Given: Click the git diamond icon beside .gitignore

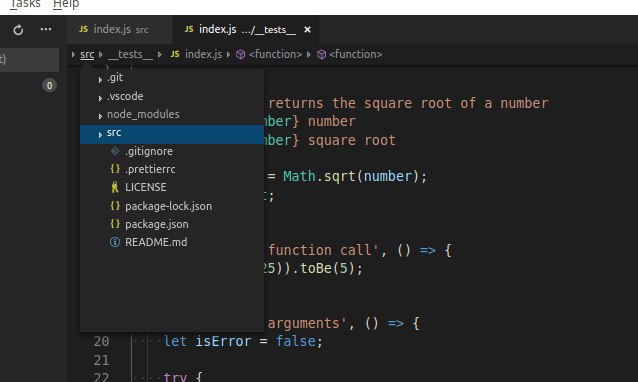Looking at the screenshot, I should pos(115,151).
